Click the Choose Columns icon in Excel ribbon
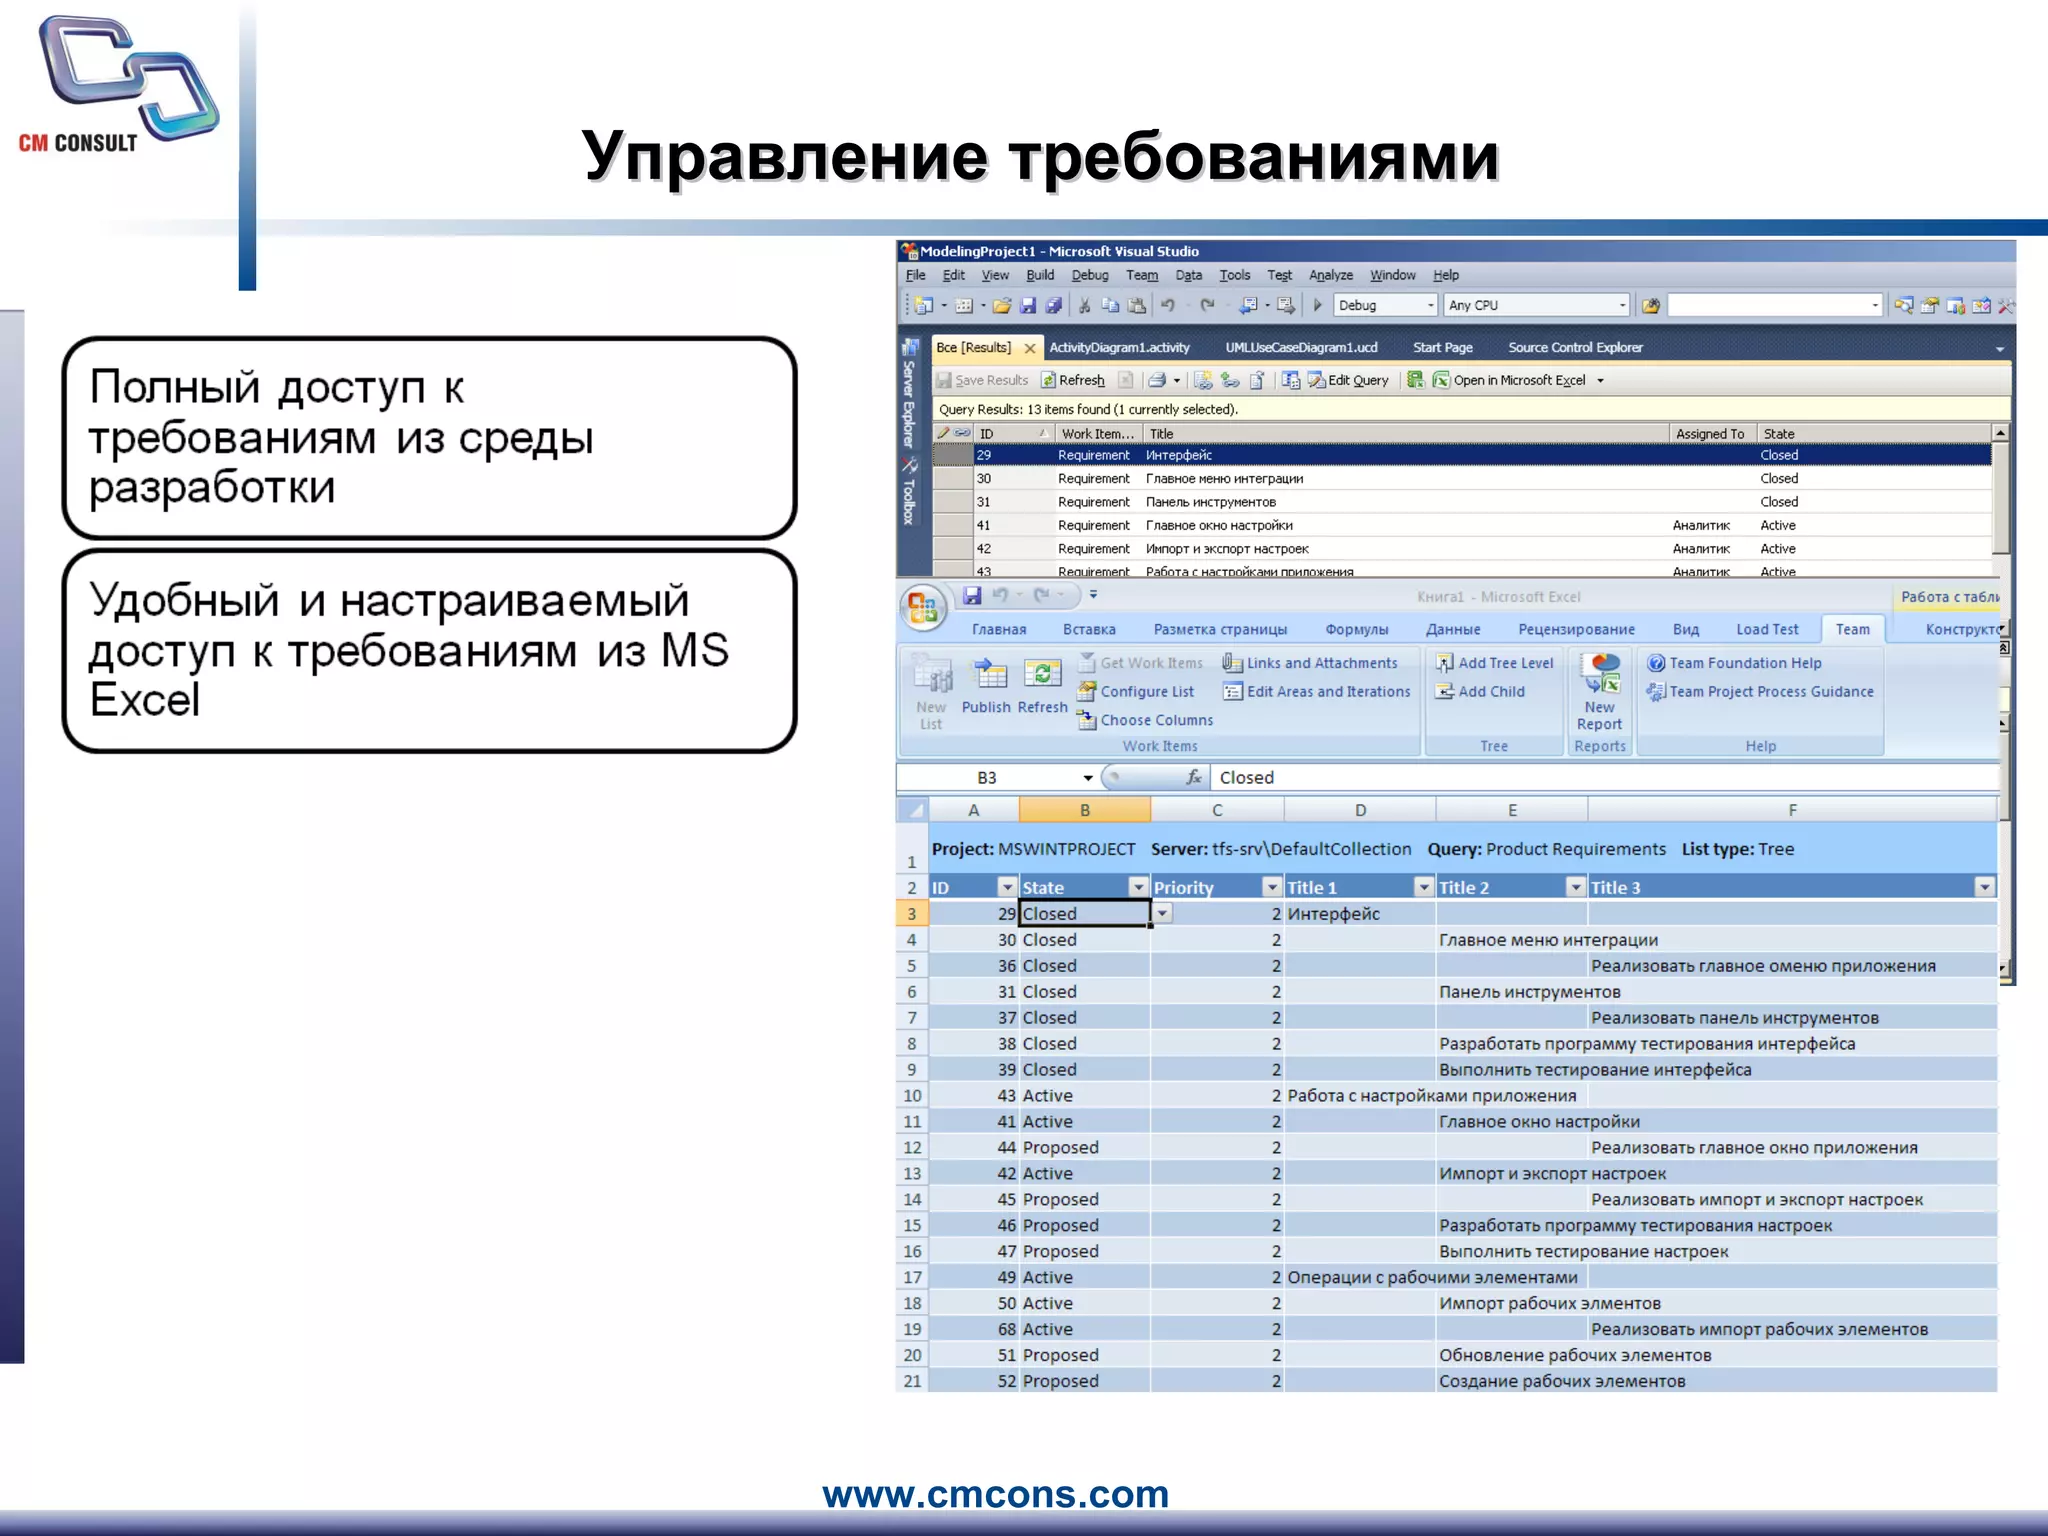Image resolution: width=2048 pixels, height=1536 pixels. tap(1087, 720)
